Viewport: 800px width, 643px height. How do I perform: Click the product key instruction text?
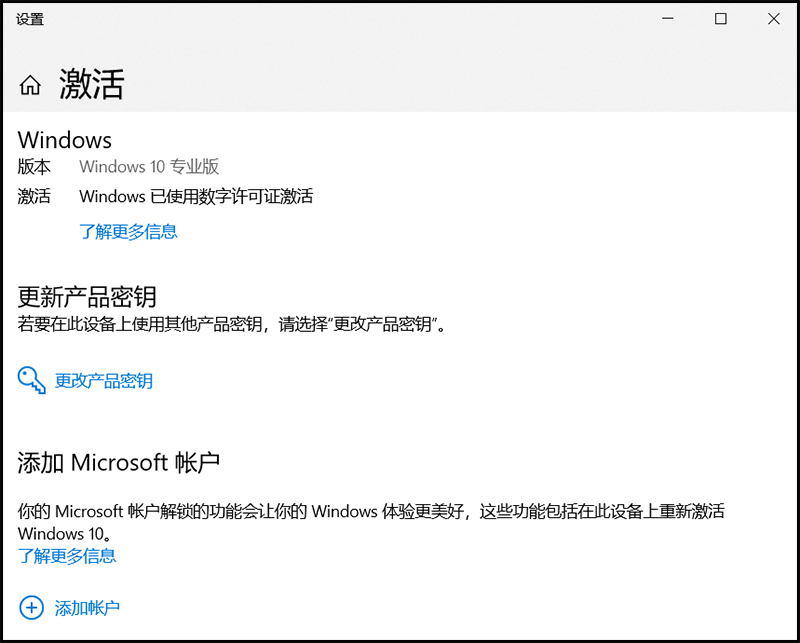232,324
